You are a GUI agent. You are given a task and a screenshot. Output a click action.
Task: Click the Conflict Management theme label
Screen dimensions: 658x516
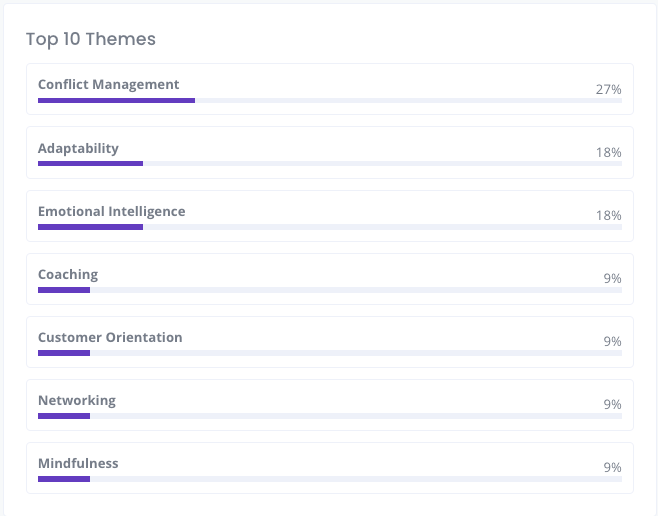coord(108,84)
